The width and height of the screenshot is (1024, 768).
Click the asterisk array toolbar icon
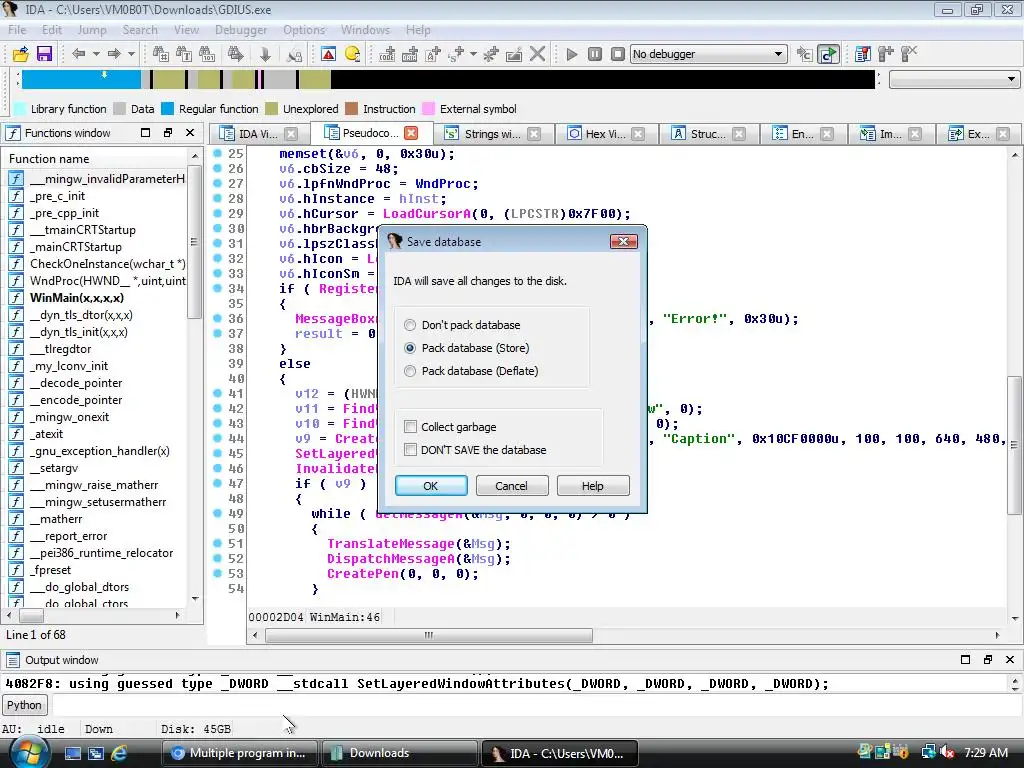[x=490, y=54]
